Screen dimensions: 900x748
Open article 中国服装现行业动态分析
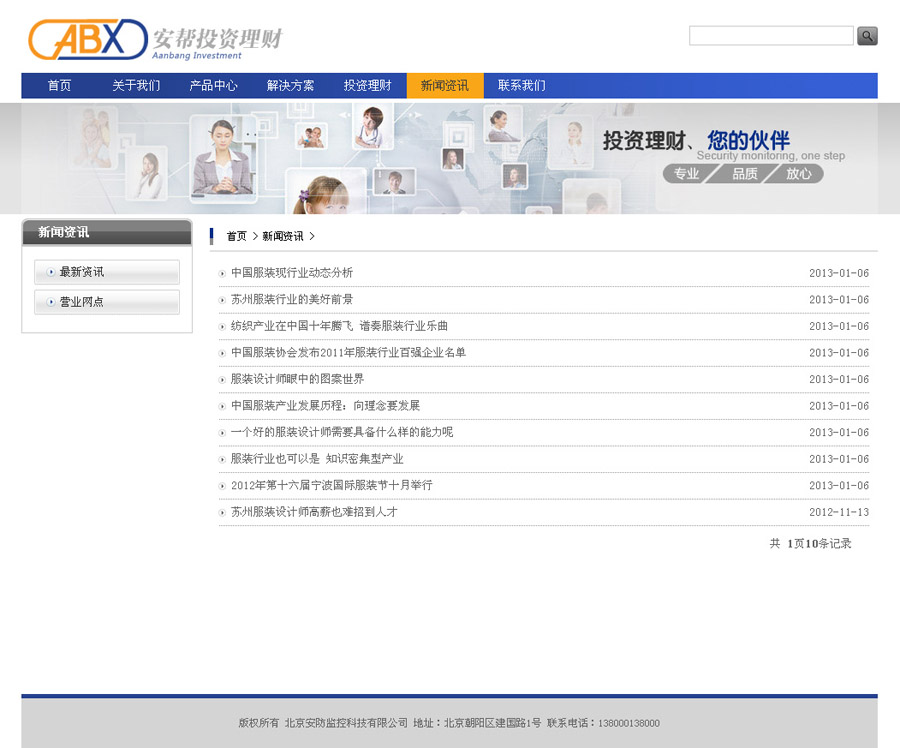tap(292, 273)
